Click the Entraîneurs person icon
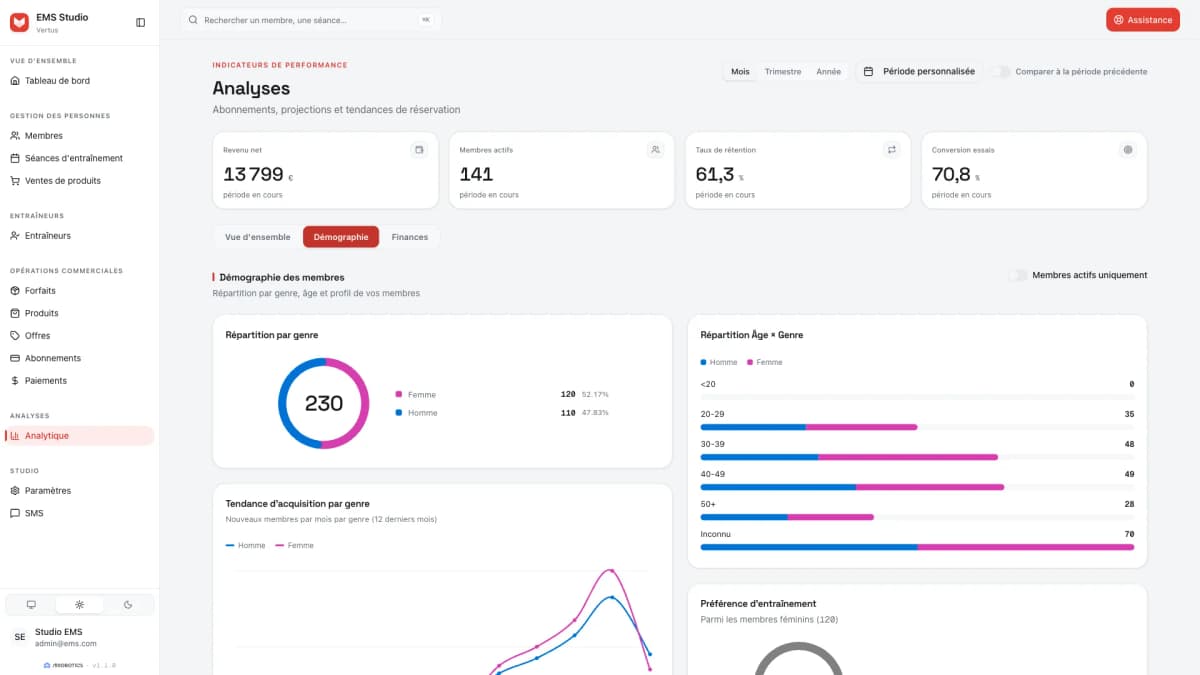Screen dimensions: 1200x675 pyautogui.click(x=15, y=236)
